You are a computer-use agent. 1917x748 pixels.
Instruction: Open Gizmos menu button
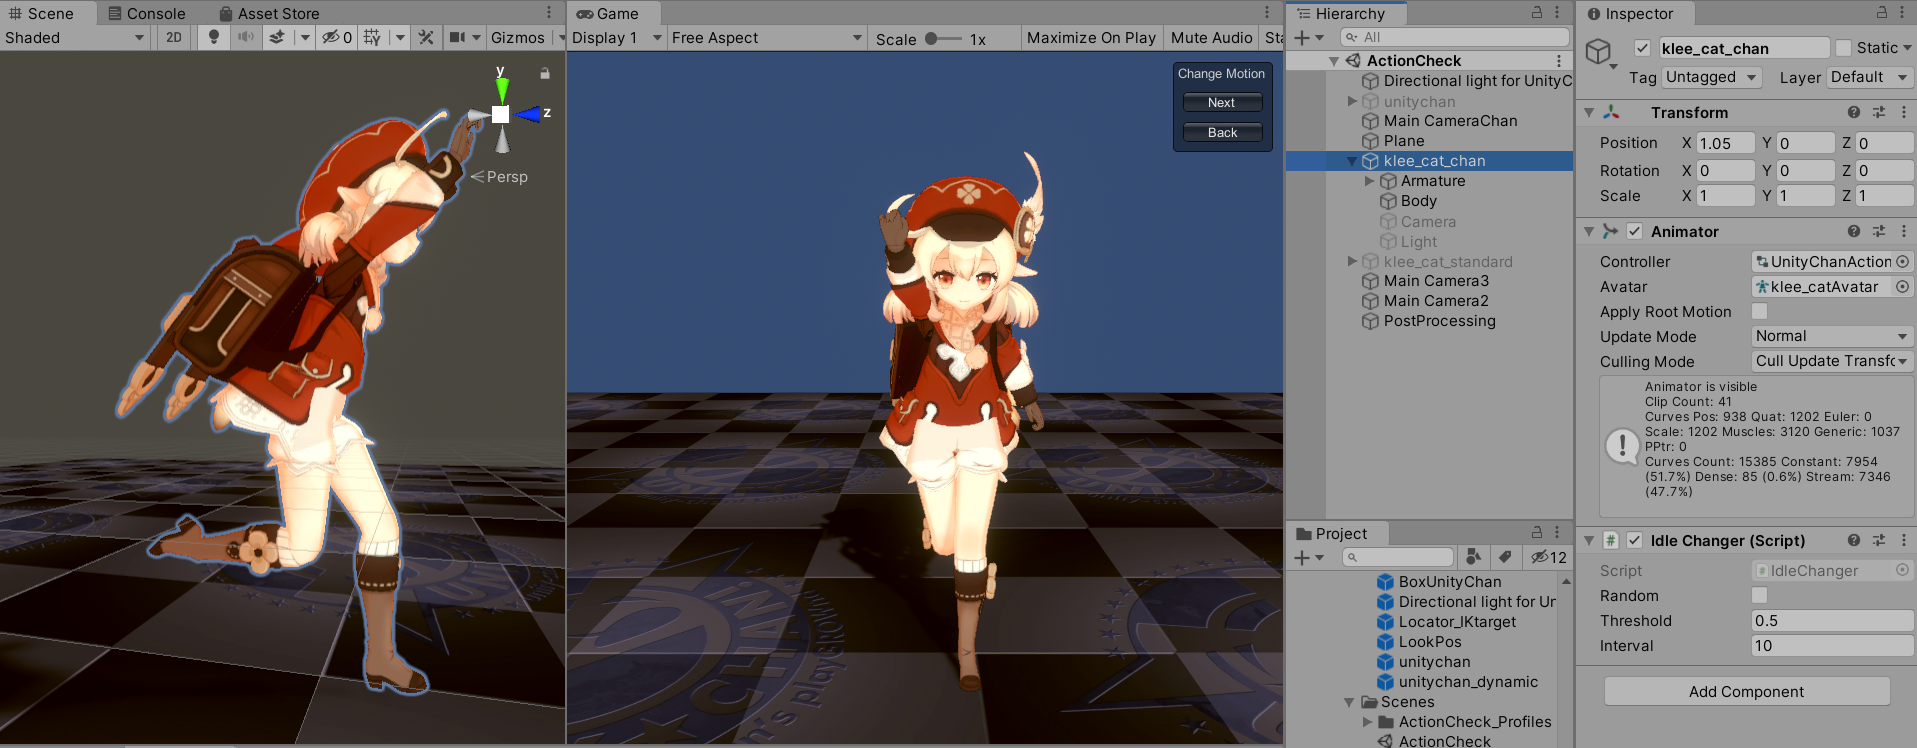518,37
